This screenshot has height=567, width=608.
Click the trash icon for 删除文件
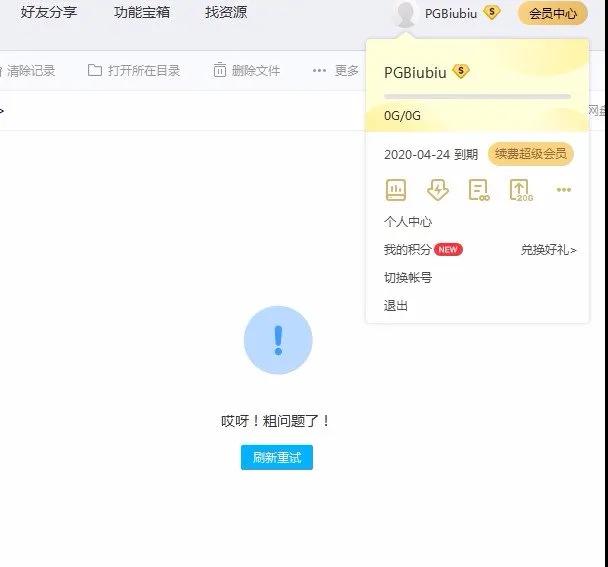point(220,70)
